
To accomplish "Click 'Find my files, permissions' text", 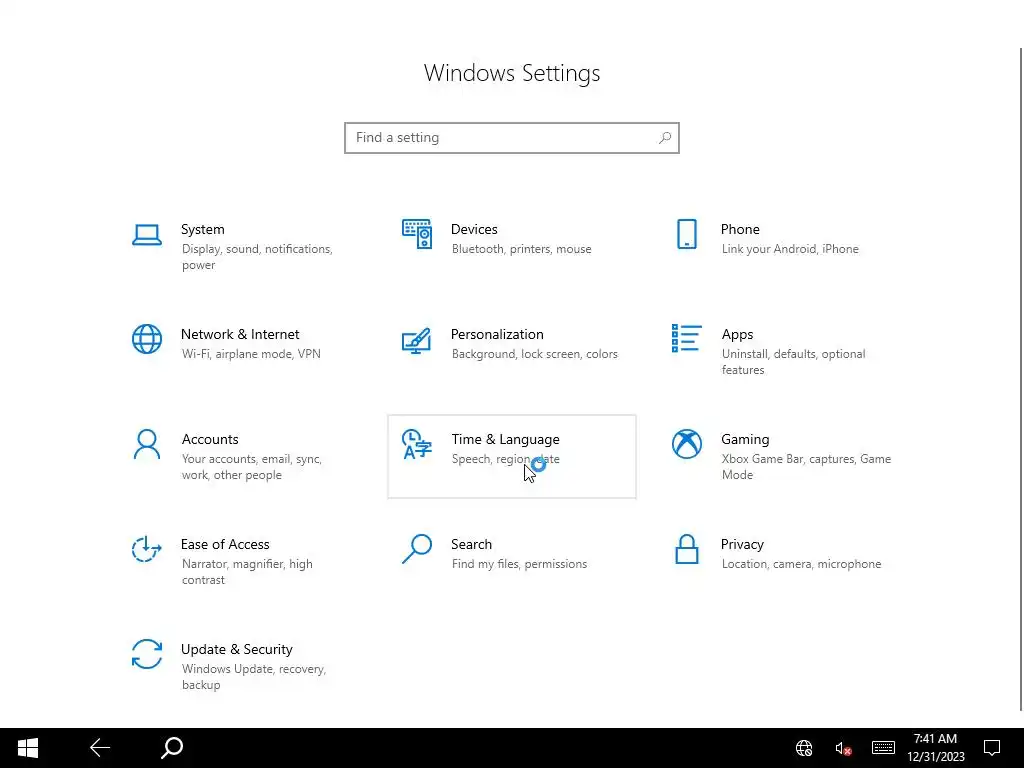I will 519,564.
